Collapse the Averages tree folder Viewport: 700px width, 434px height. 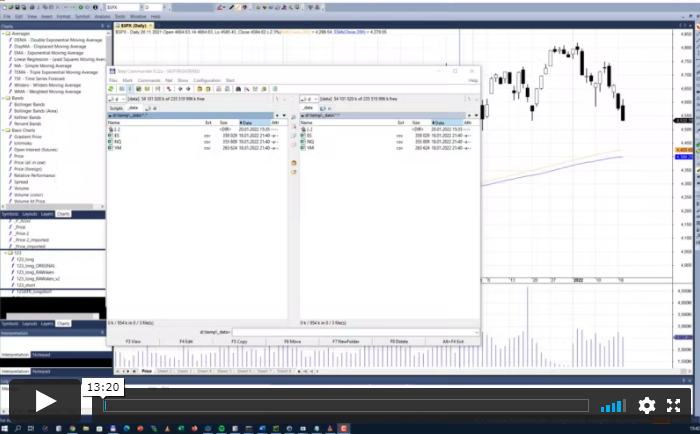click(3, 33)
